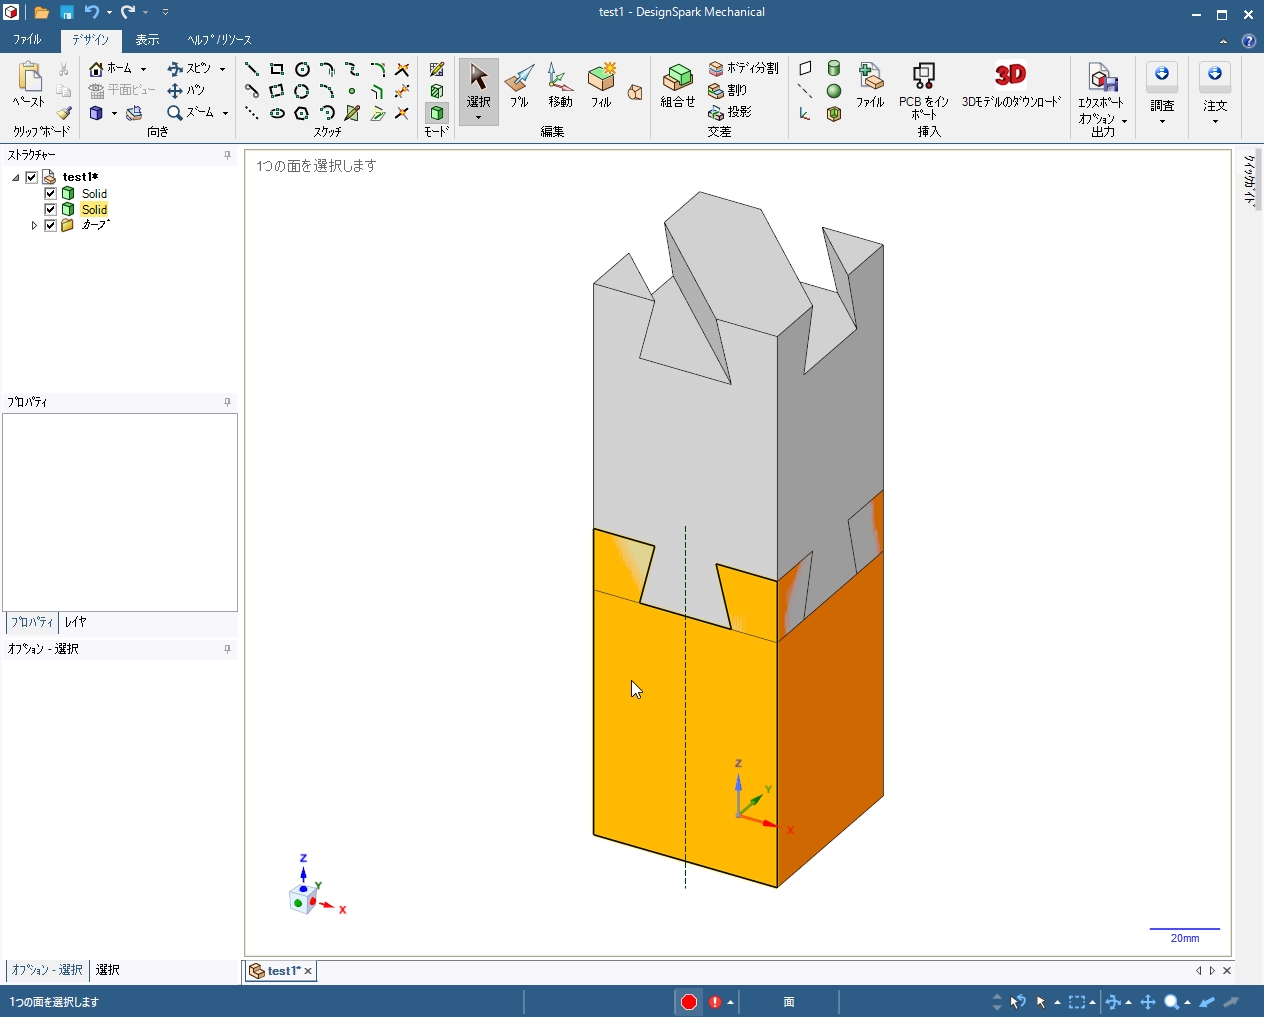Expand the カーブ tree node
This screenshot has height=1017, width=1264.
[x=34, y=226]
